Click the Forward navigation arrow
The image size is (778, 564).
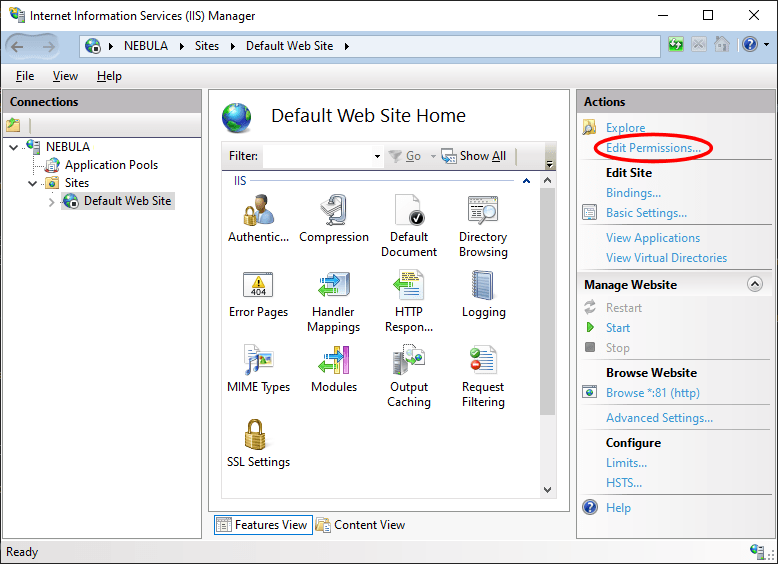(49, 47)
